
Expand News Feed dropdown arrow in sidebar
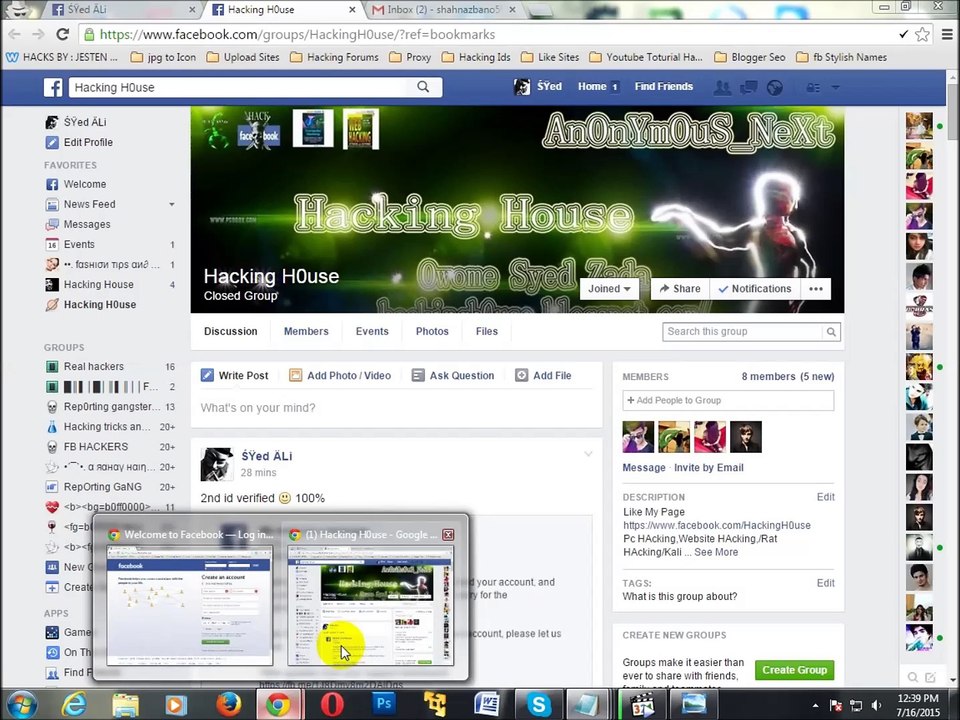[172, 204]
